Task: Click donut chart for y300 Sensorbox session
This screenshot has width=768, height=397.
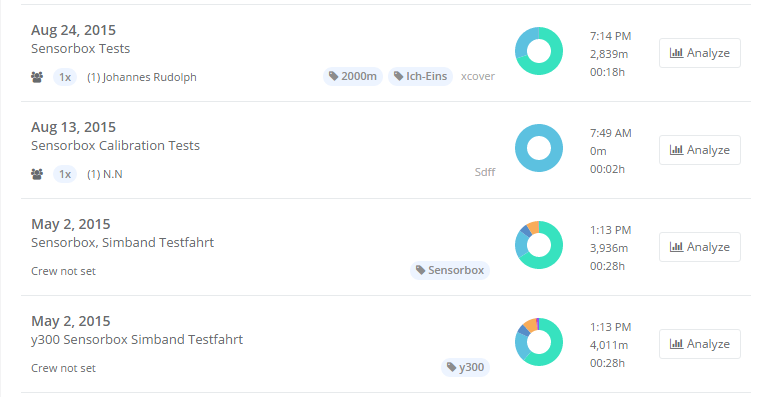Action: tap(539, 342)
